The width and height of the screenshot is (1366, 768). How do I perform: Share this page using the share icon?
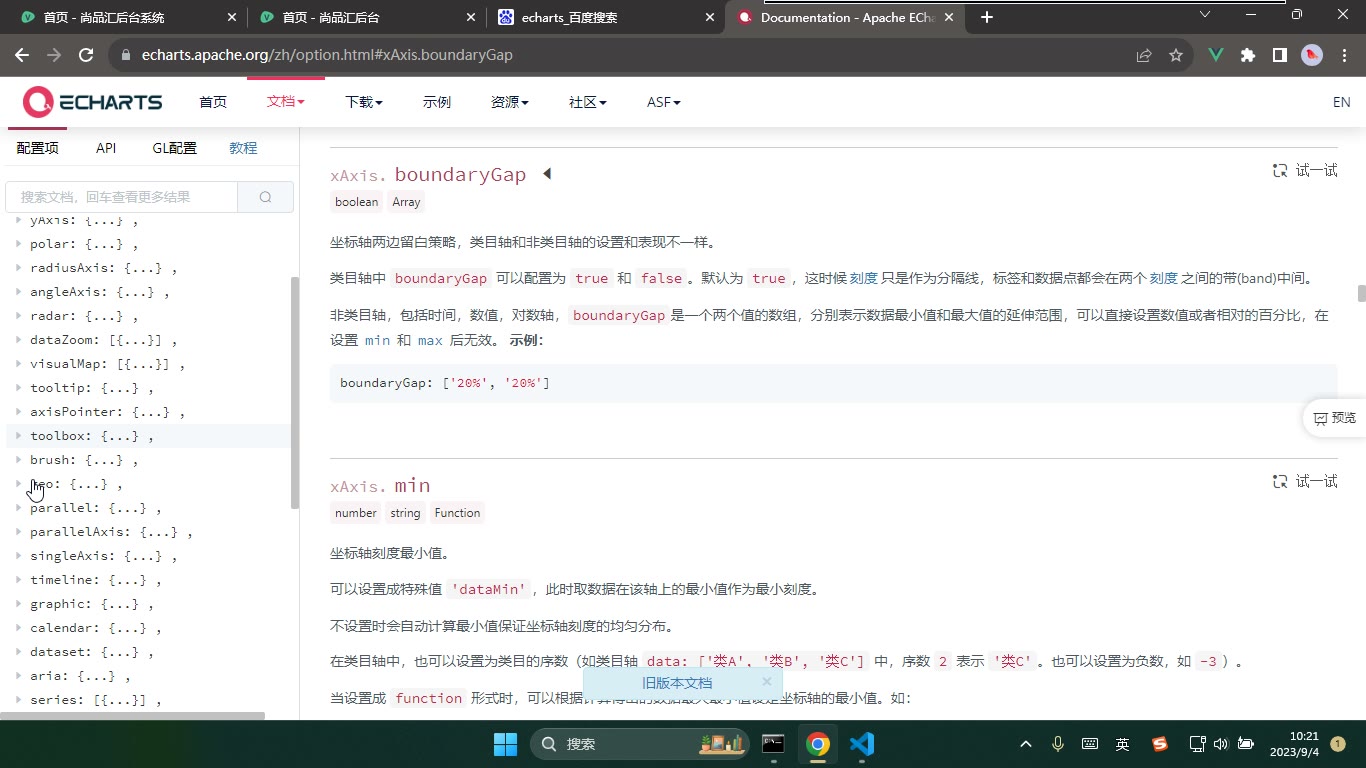coord(1144,55)
